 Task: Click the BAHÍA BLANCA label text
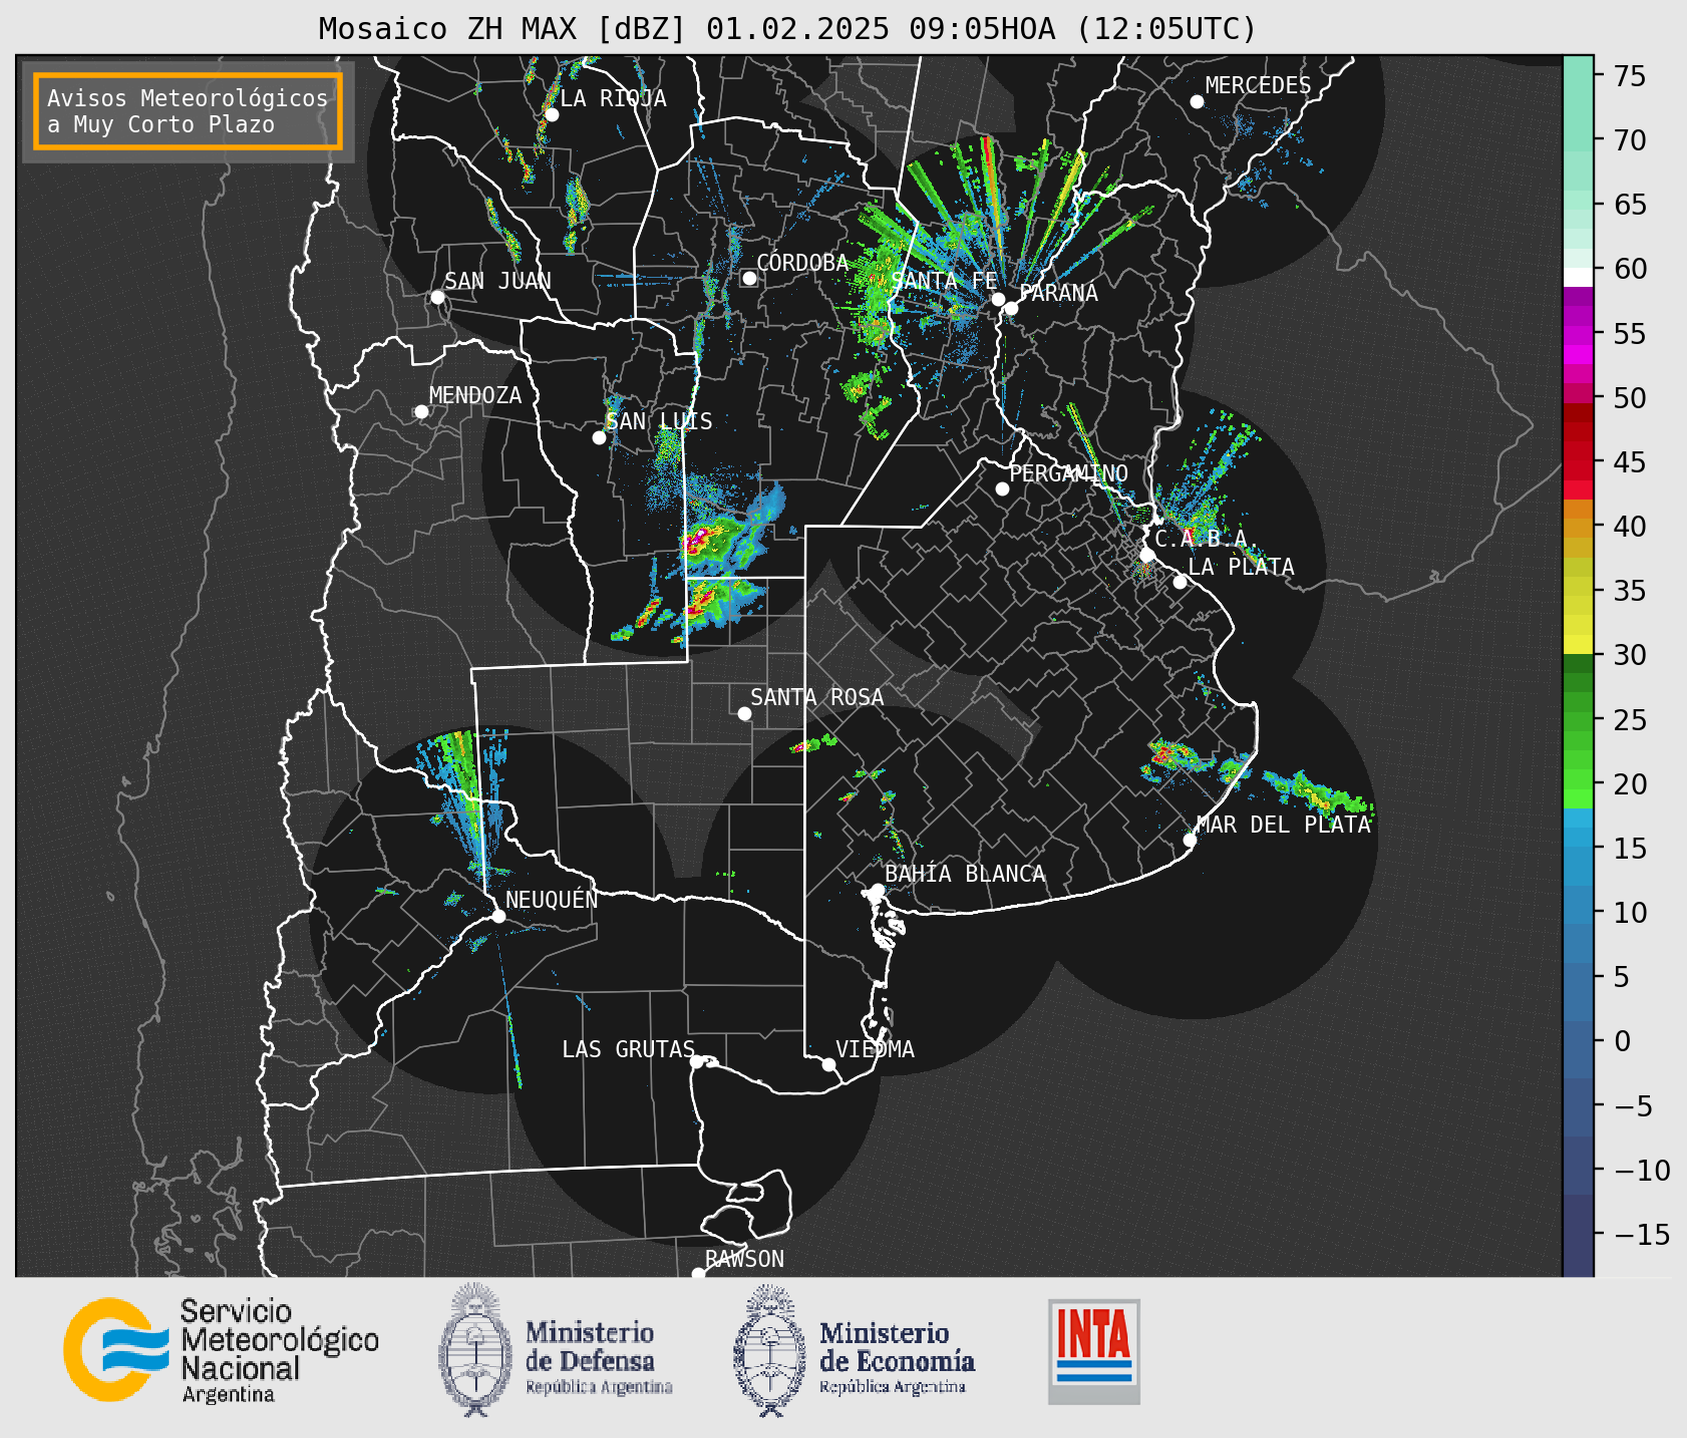tap(965, 874)
